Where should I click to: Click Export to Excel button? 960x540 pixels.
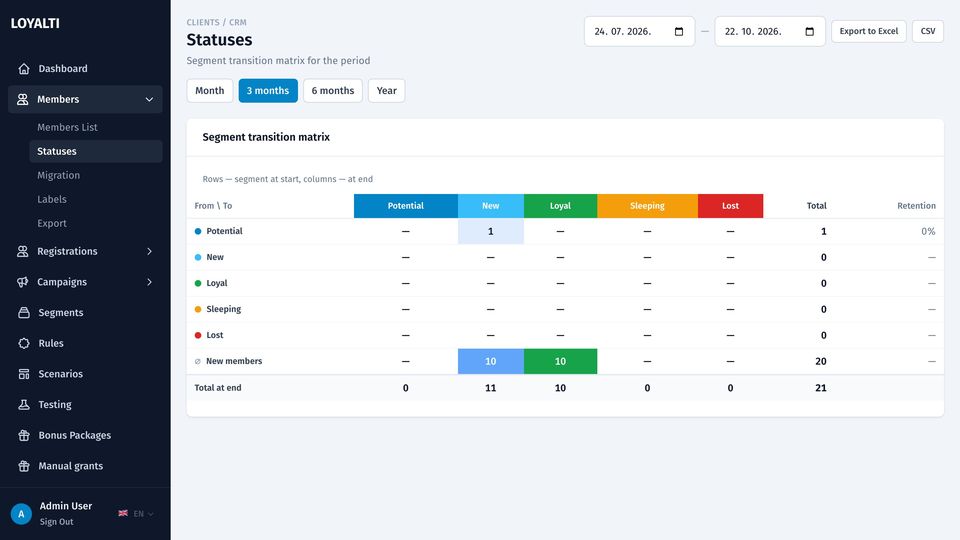[x=868, y=31]
